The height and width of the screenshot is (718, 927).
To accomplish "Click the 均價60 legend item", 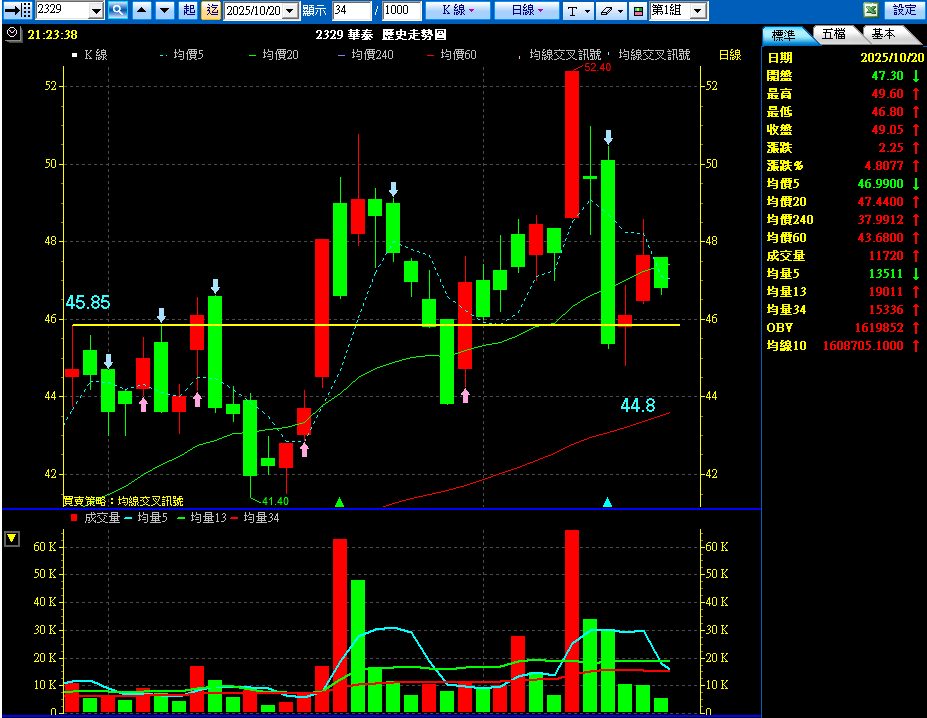I will point(452,55).
